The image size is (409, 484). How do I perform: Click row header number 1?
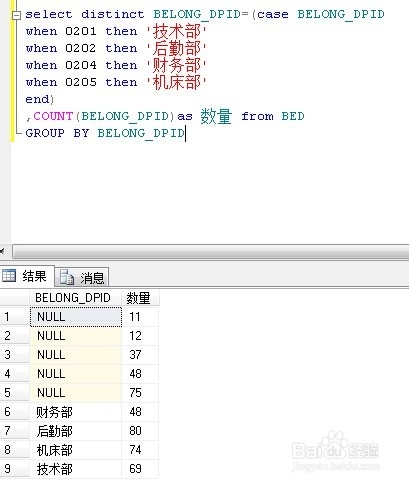pyautogui.click(x=15, y=317)
